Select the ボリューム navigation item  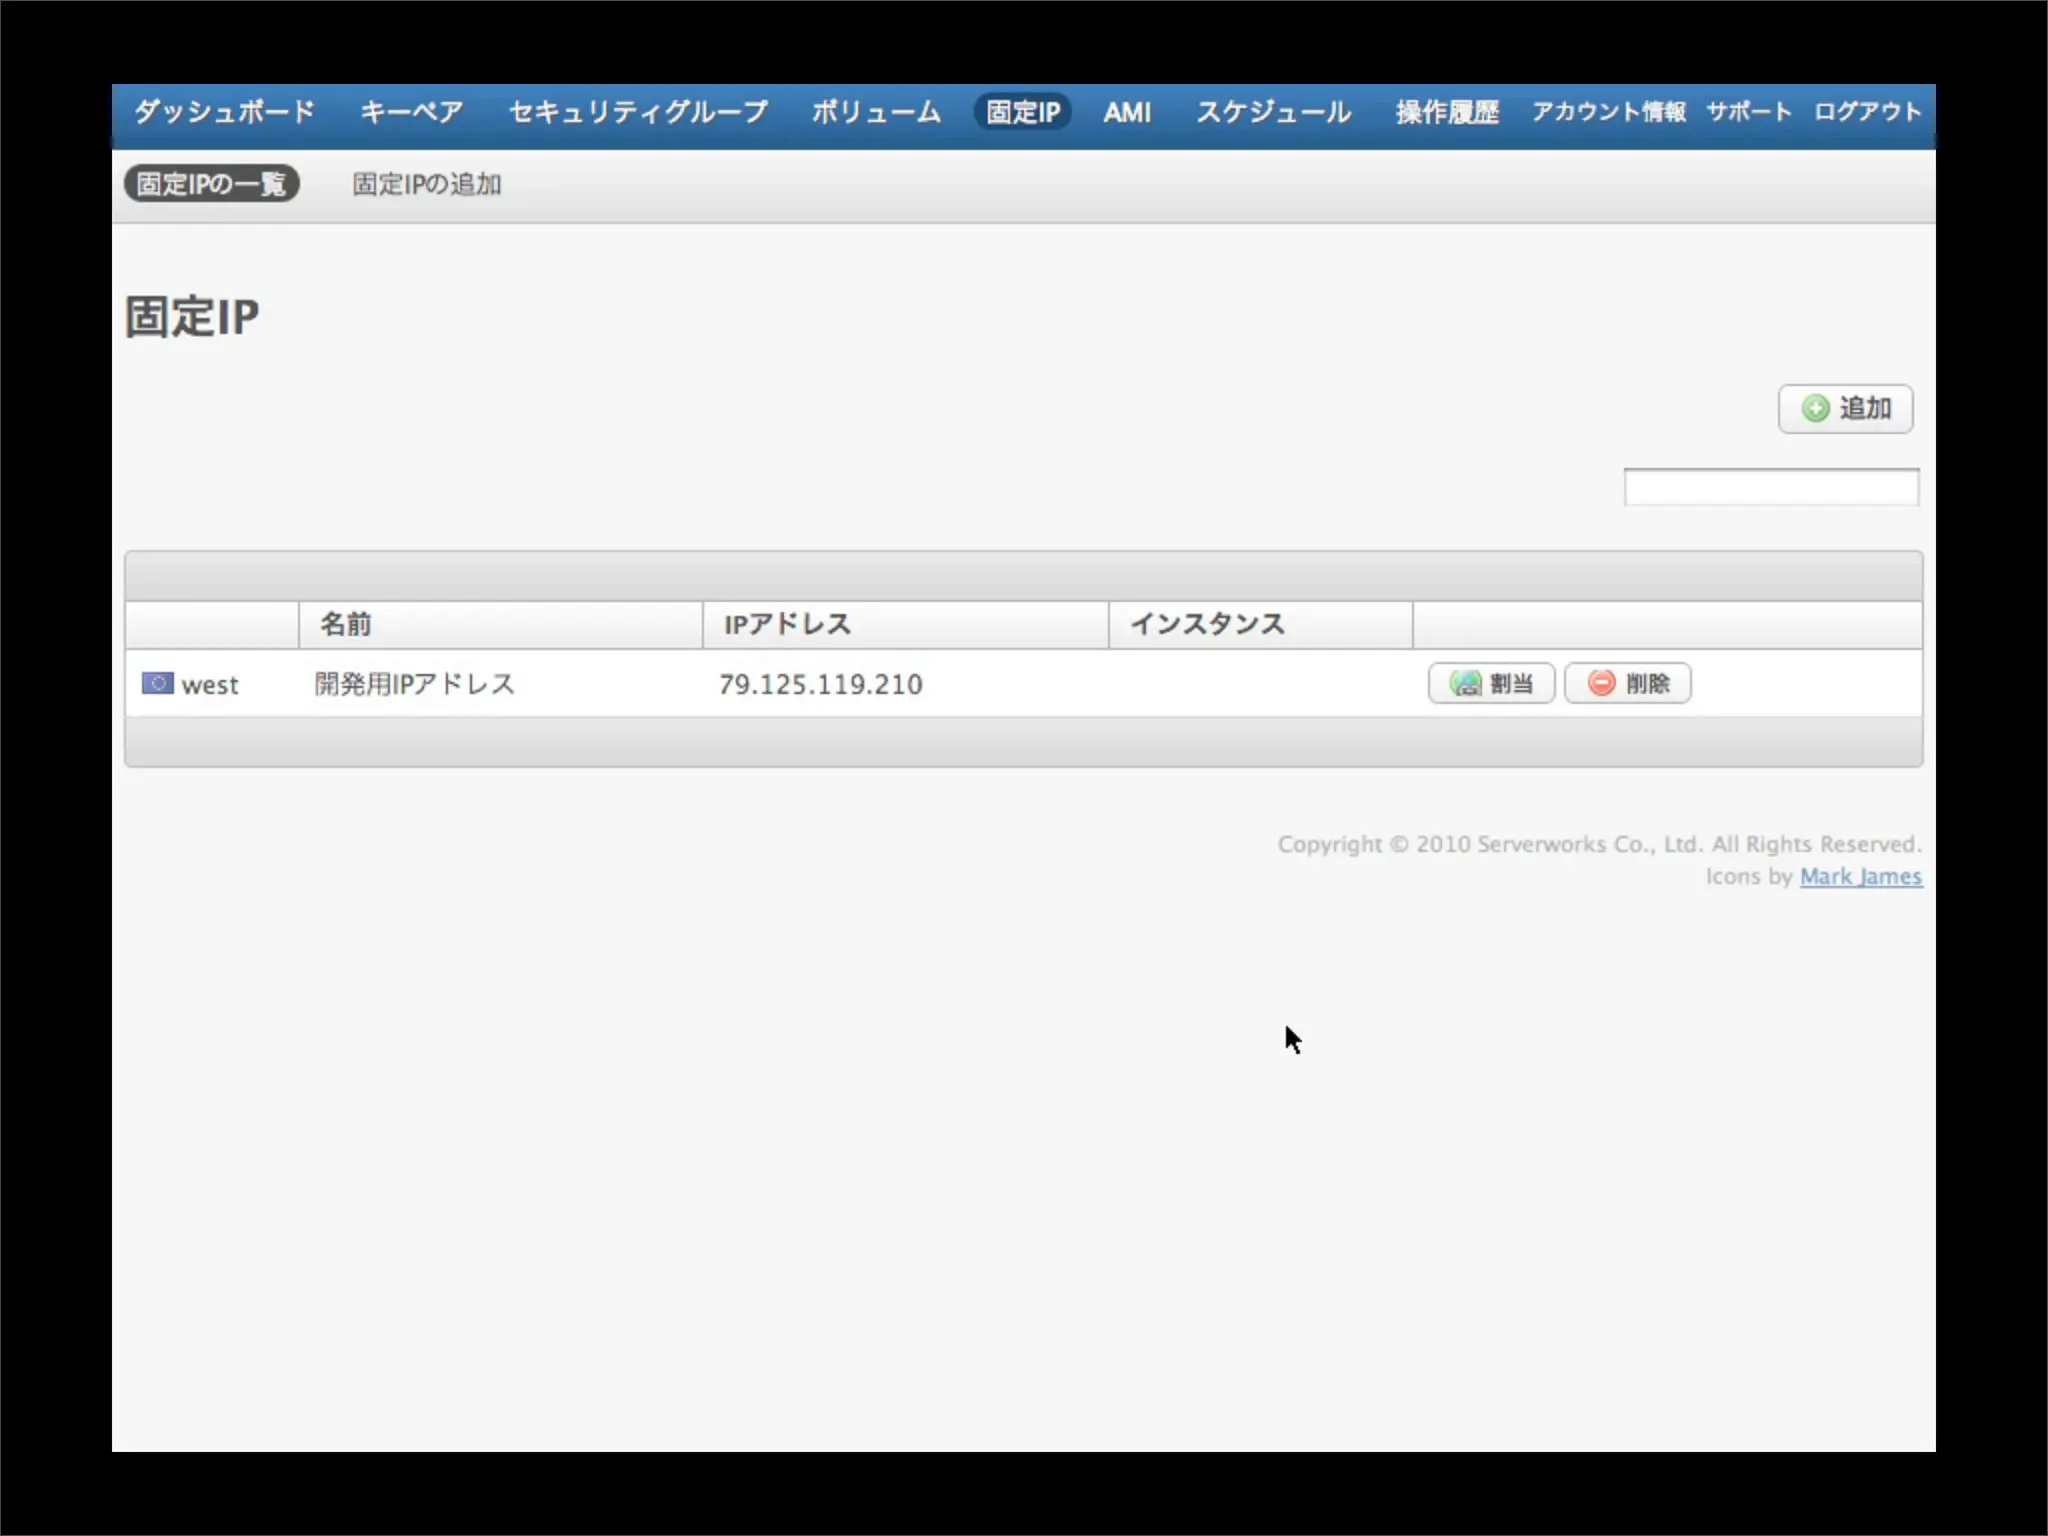[876, 112]
